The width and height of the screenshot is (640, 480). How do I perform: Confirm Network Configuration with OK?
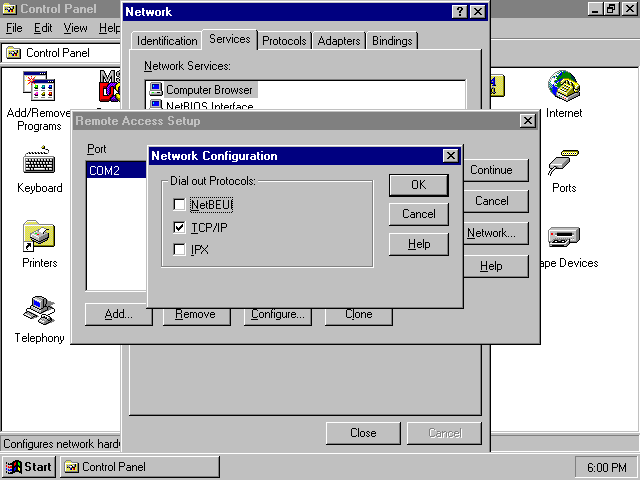point(419,185)
